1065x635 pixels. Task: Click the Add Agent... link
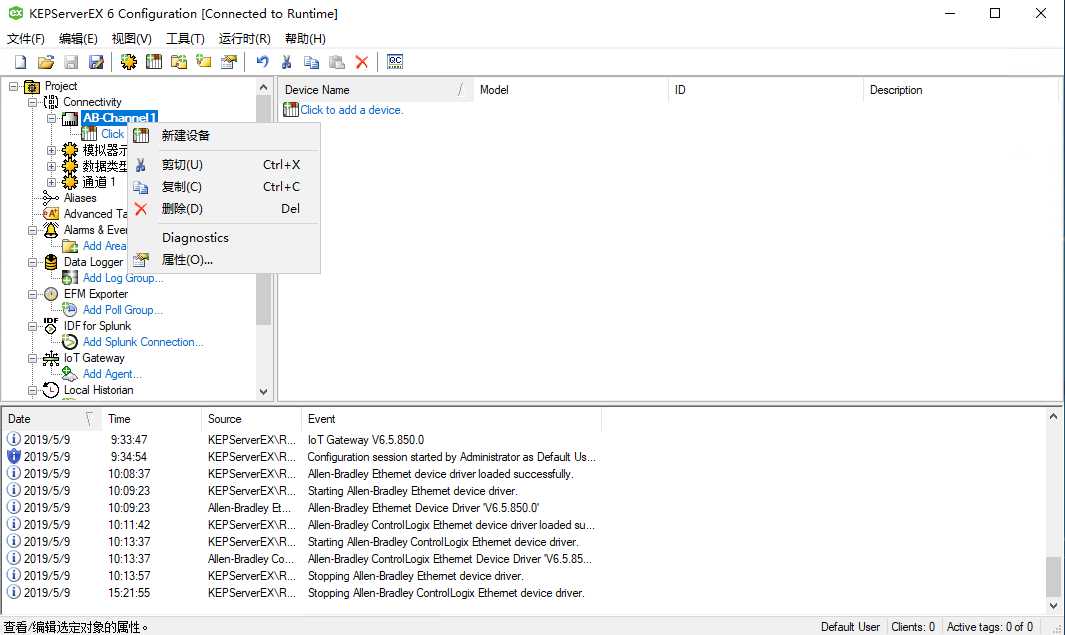coord(112,374)
